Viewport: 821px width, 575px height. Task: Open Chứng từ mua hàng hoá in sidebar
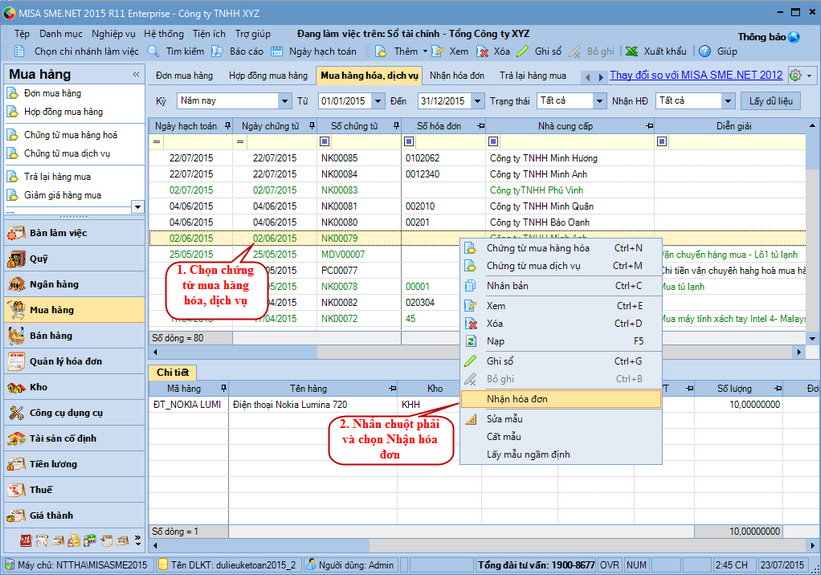(x=71, y=135)
